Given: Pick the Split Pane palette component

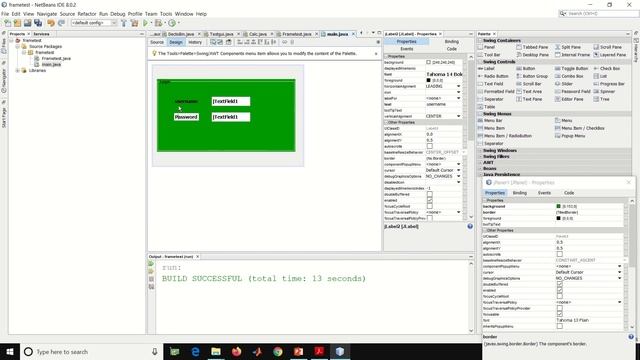Looking at the screenshot, I should coord(568,47).
